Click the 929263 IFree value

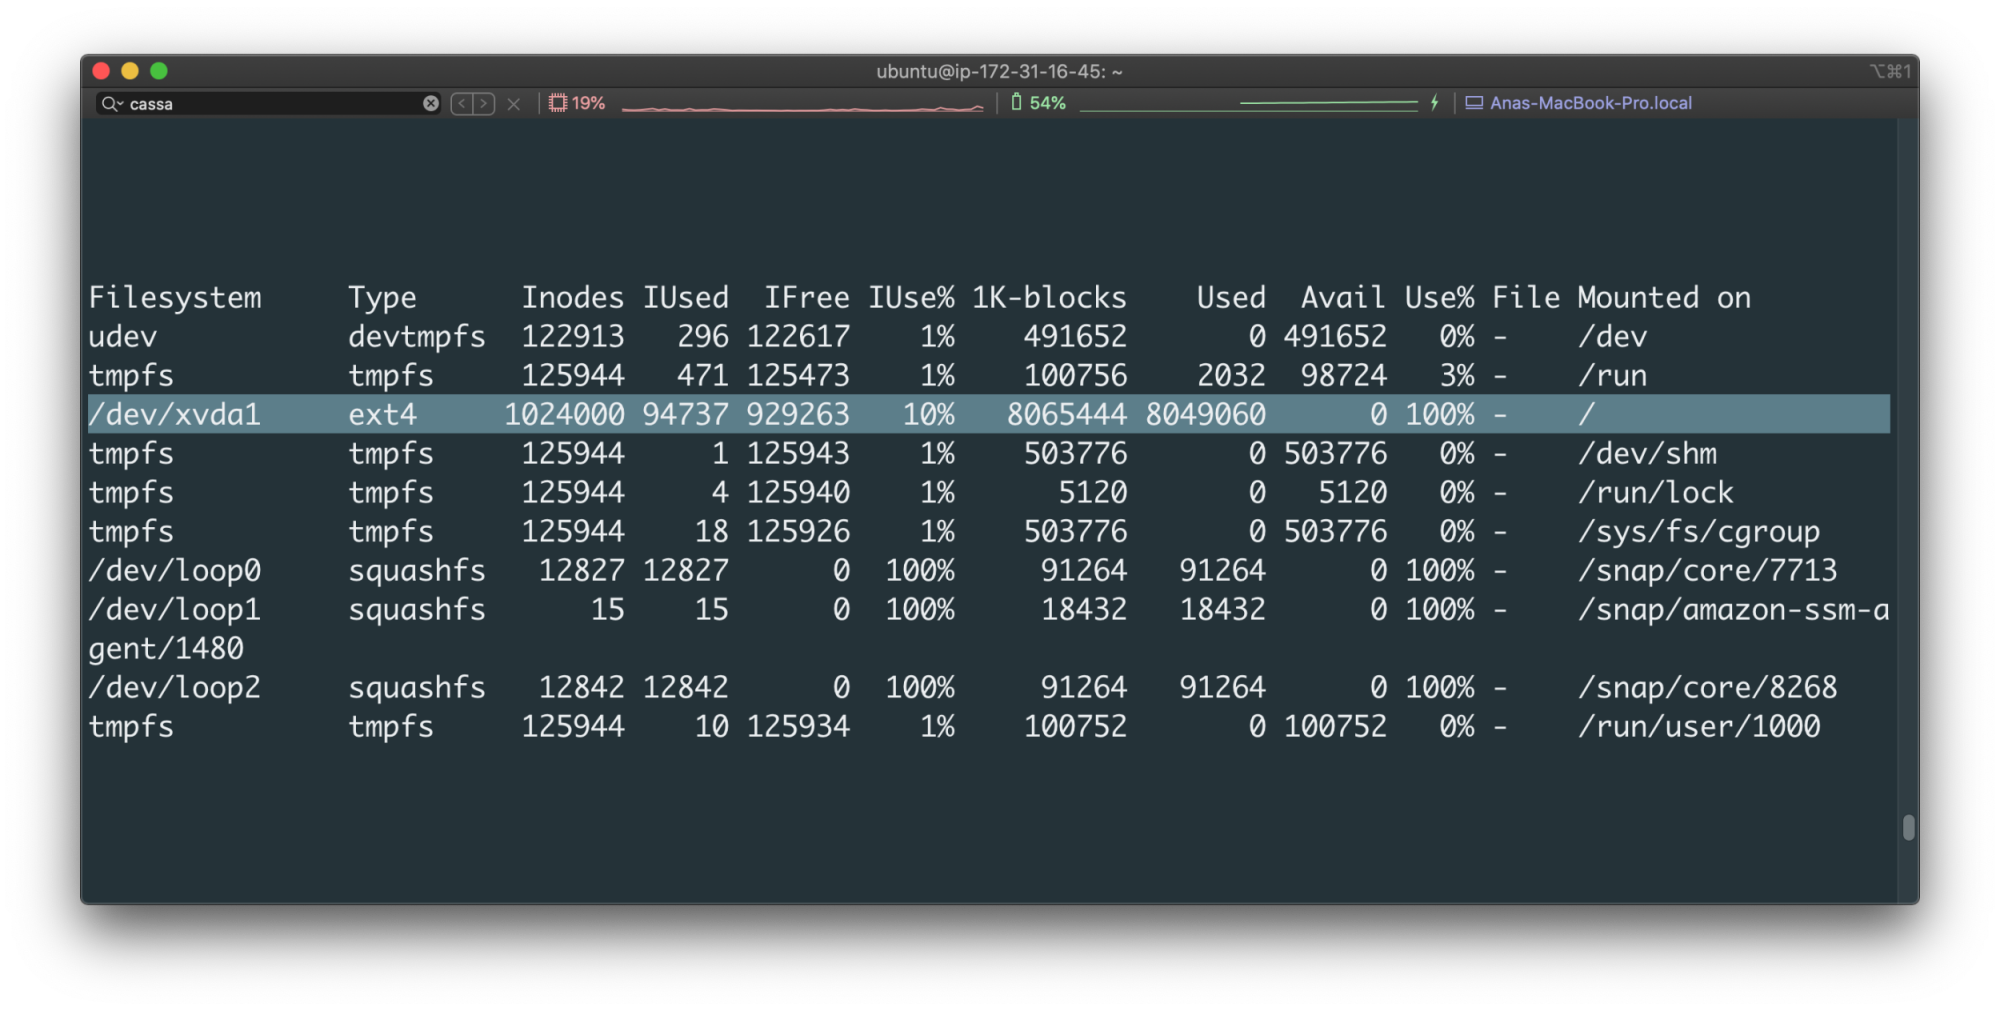798,415
